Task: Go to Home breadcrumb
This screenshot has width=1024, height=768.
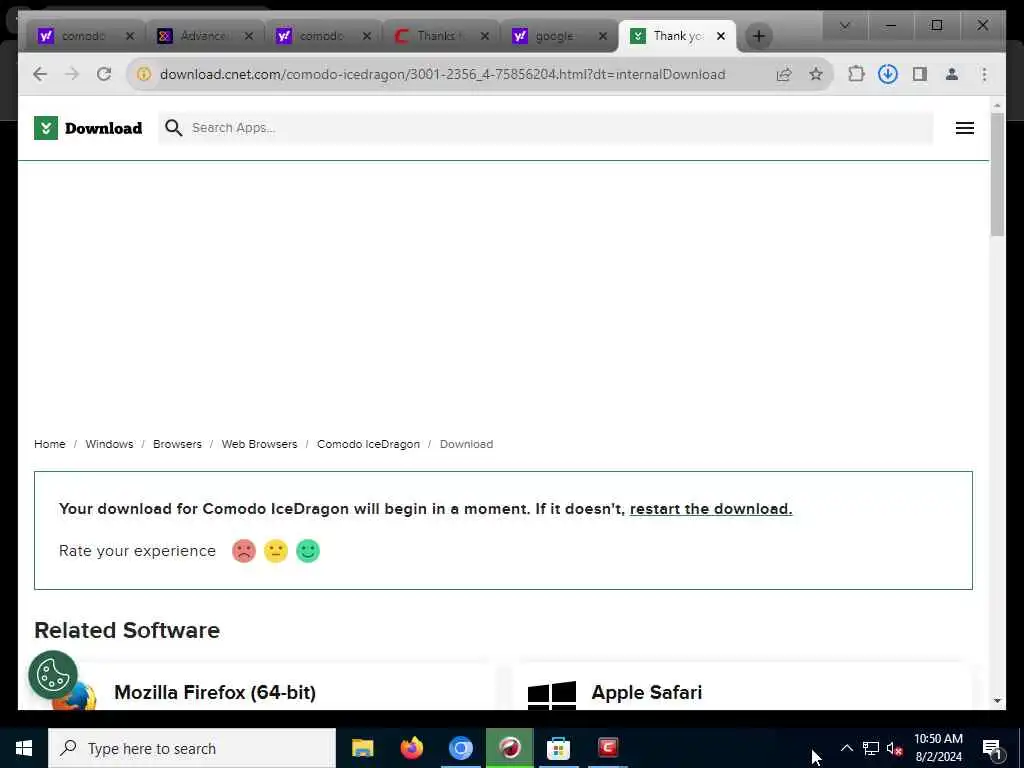Action: [x=50, y=444]
